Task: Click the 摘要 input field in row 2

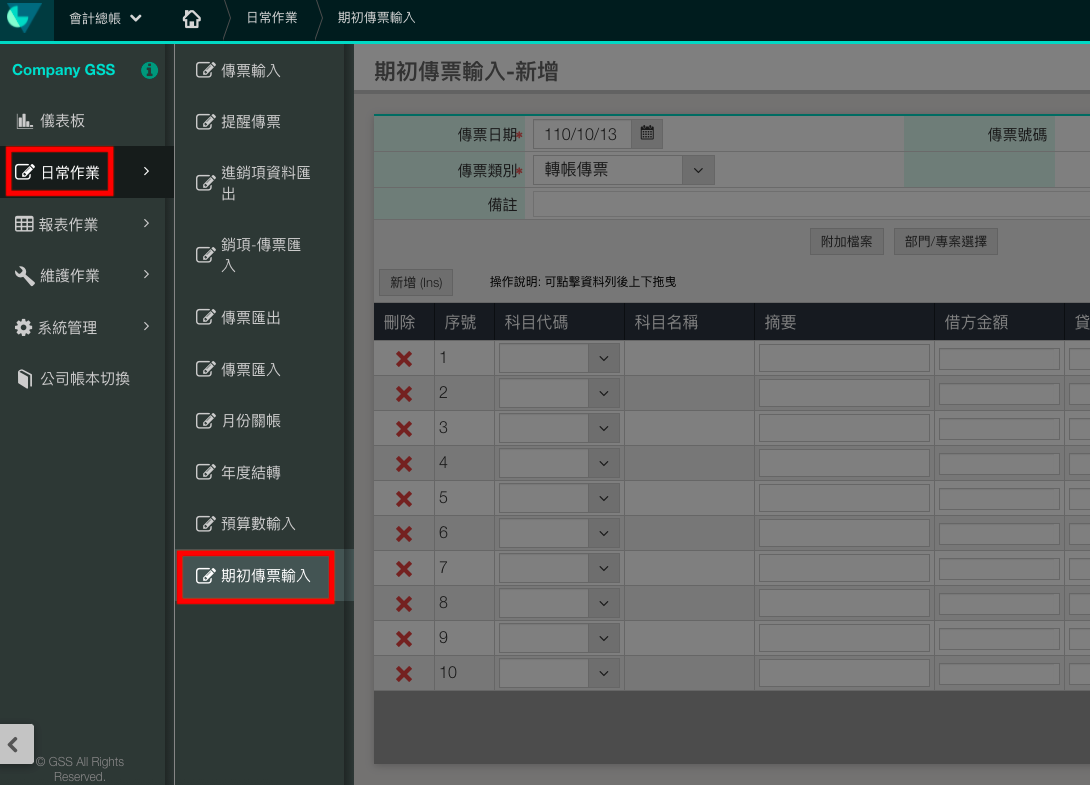Action: [844, 393]
